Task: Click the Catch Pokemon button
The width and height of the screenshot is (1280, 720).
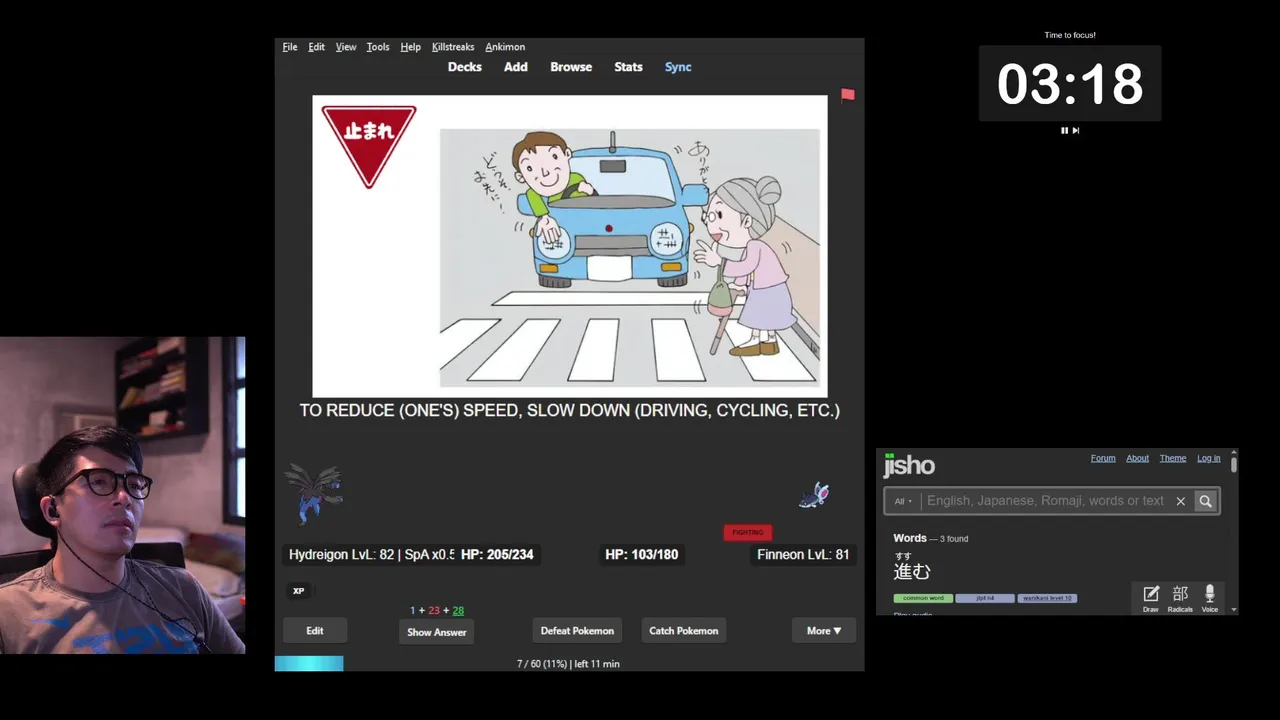Action: click(684, 631)
